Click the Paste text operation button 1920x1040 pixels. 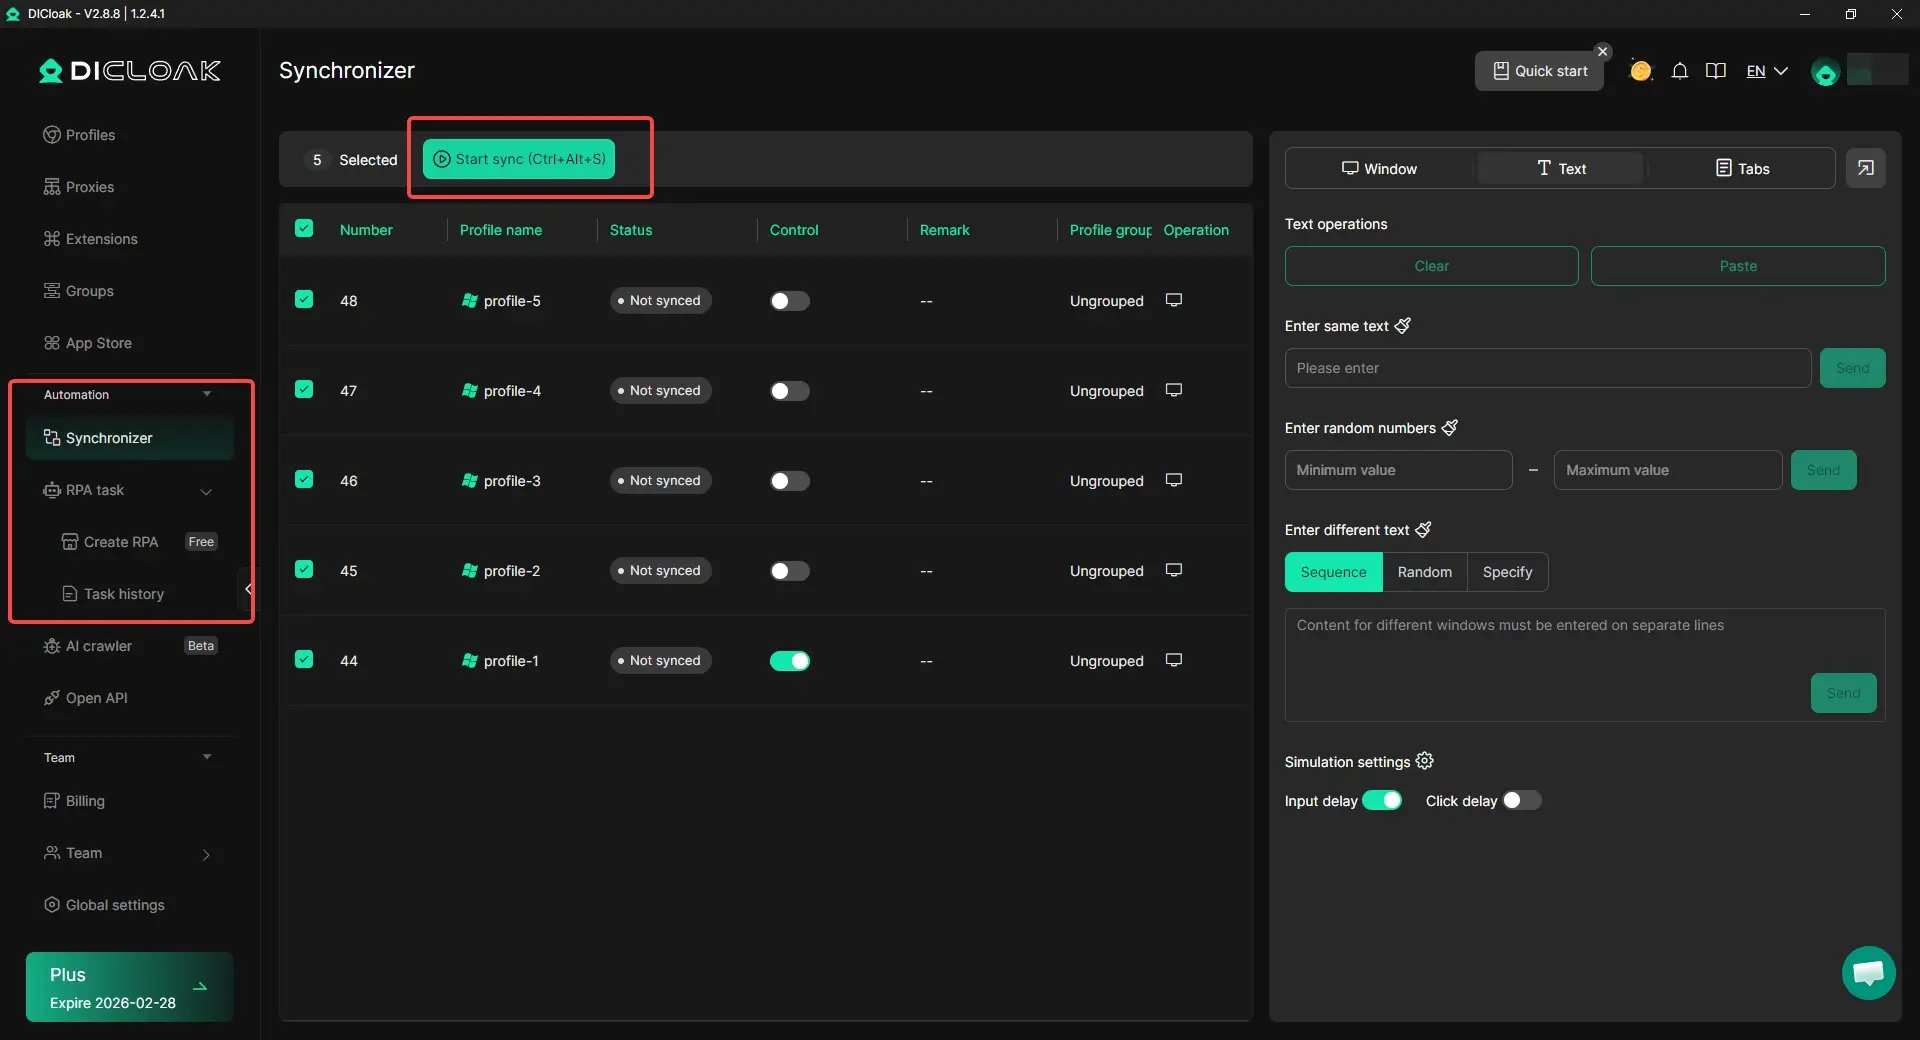1737,266
